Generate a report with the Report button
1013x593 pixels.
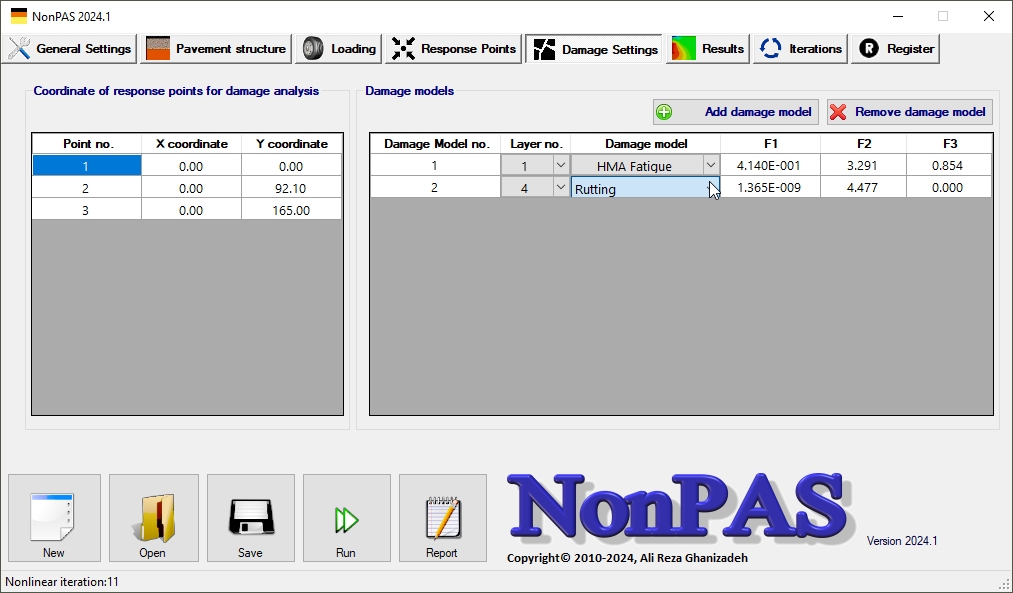pyautogui.click(x=442, y=518)
